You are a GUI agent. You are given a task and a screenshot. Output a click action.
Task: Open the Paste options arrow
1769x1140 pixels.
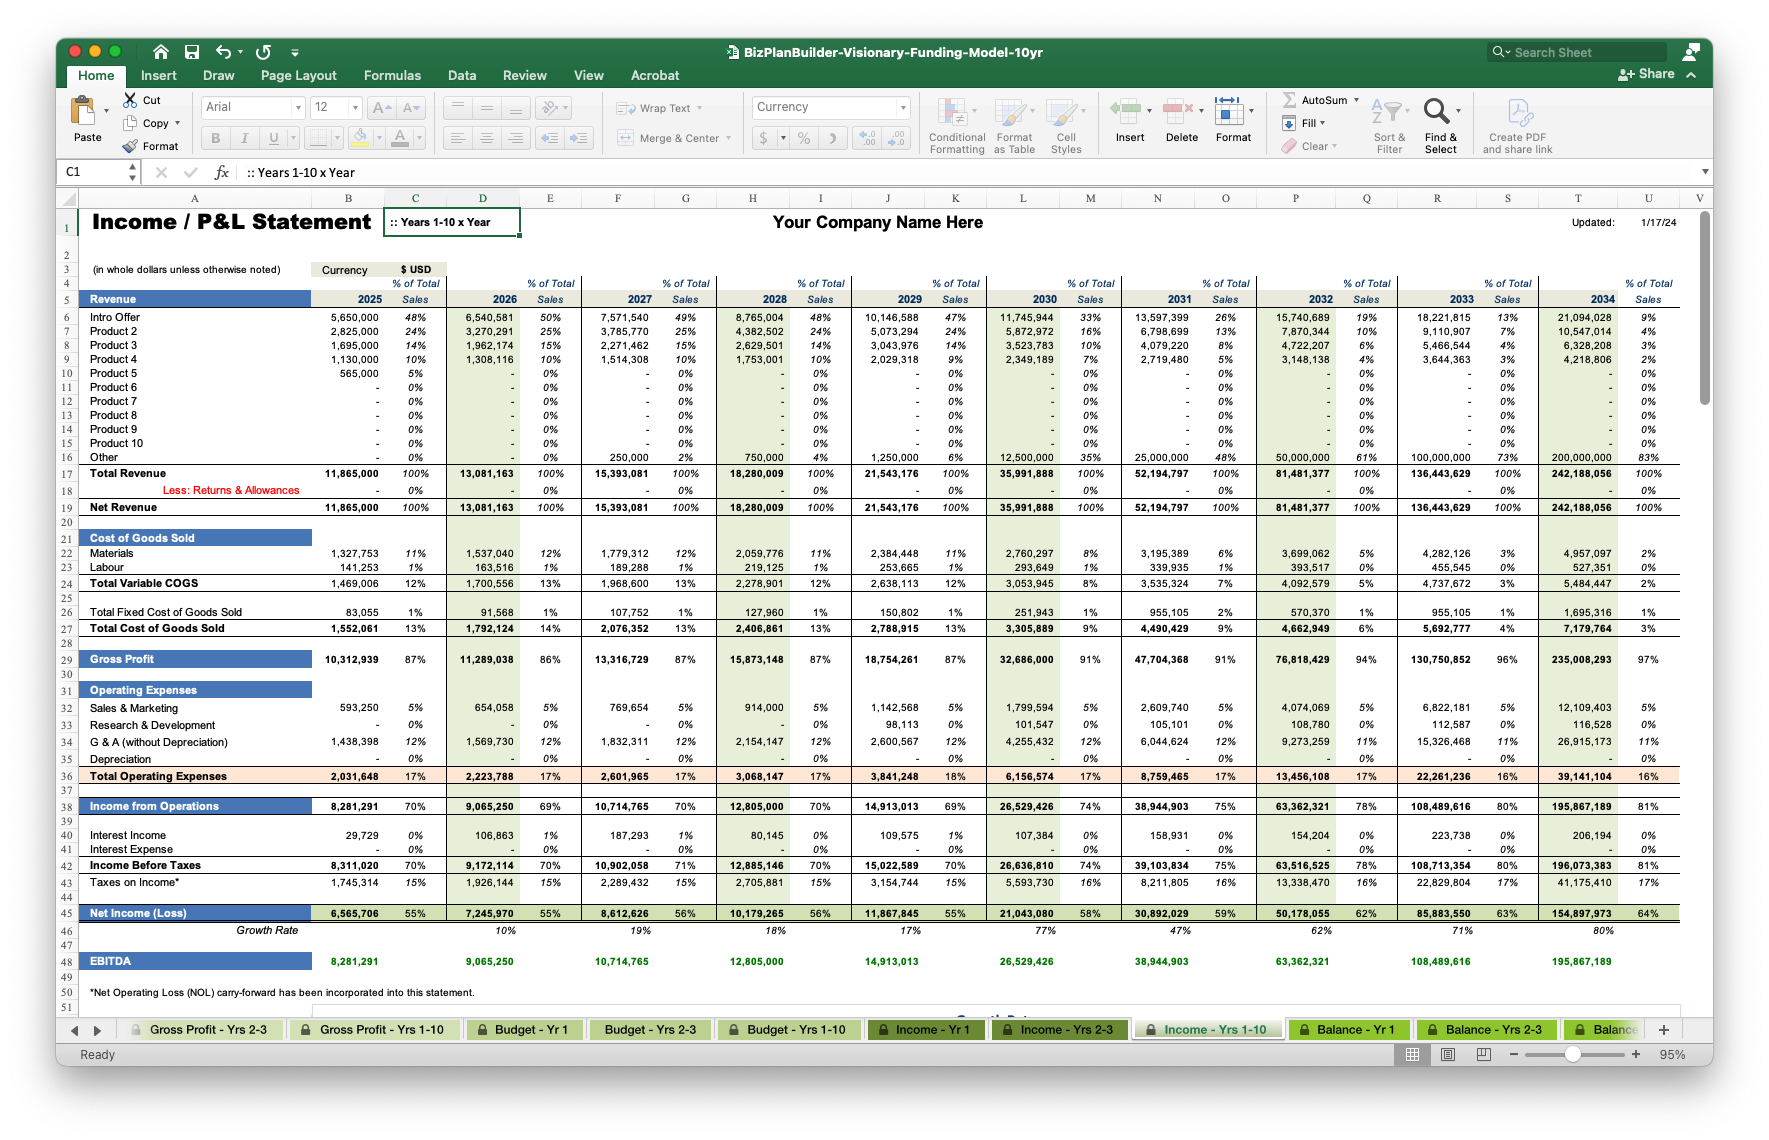(x=106, y=111)
